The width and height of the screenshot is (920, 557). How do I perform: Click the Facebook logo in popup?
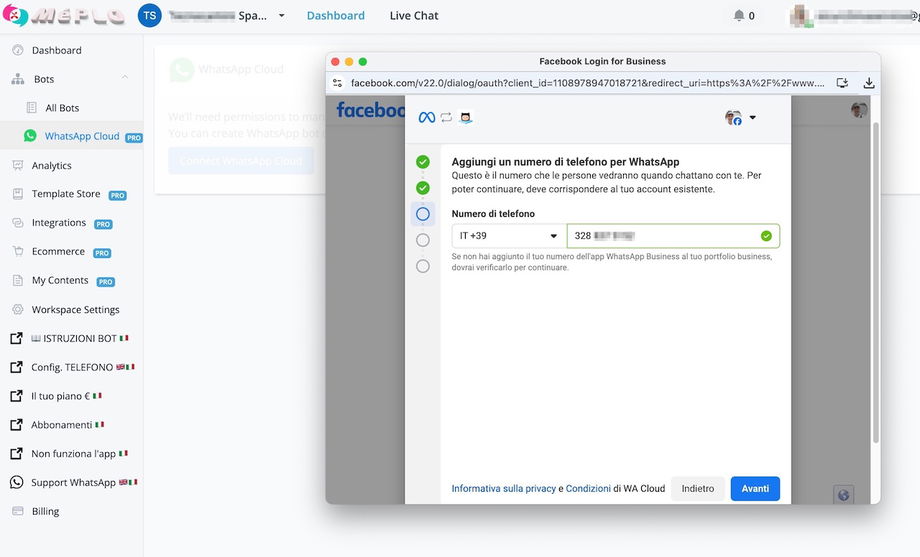pyautogui.click(x=371, y=110)
